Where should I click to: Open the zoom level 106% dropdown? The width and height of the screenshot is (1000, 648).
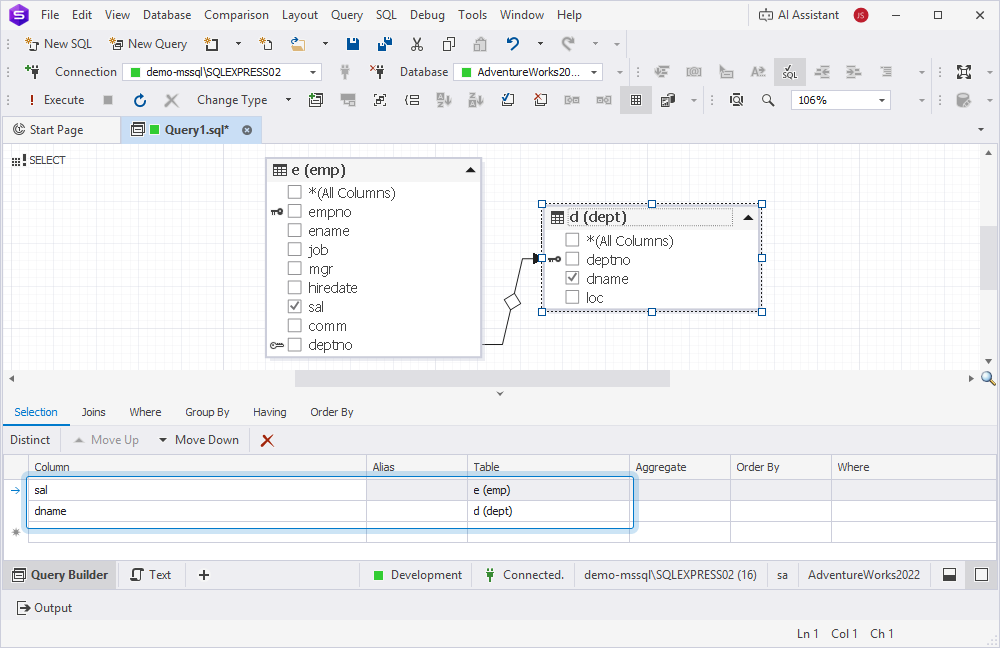[x=881, y=100]
